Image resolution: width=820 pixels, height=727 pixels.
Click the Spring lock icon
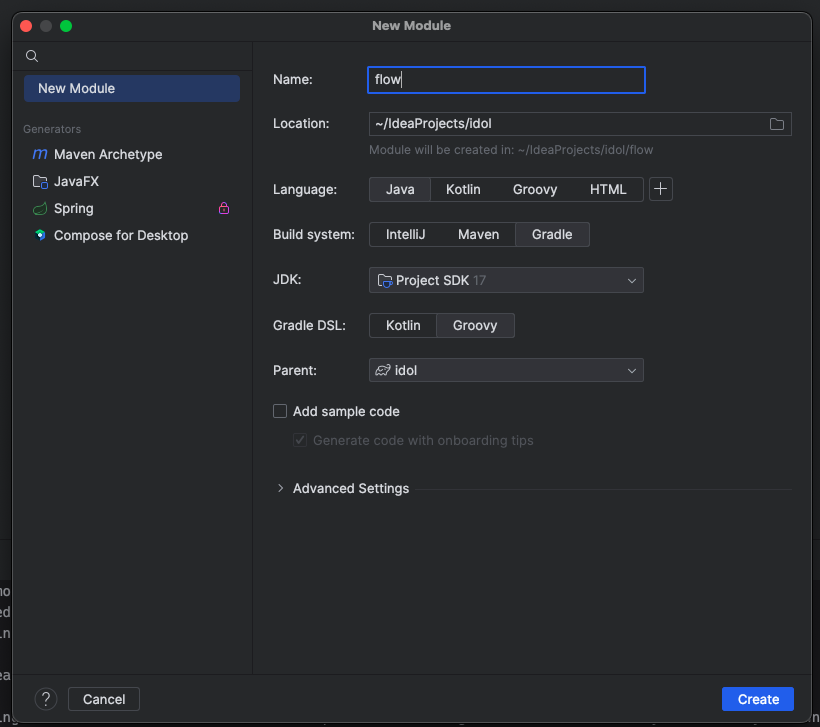[224, 208]
